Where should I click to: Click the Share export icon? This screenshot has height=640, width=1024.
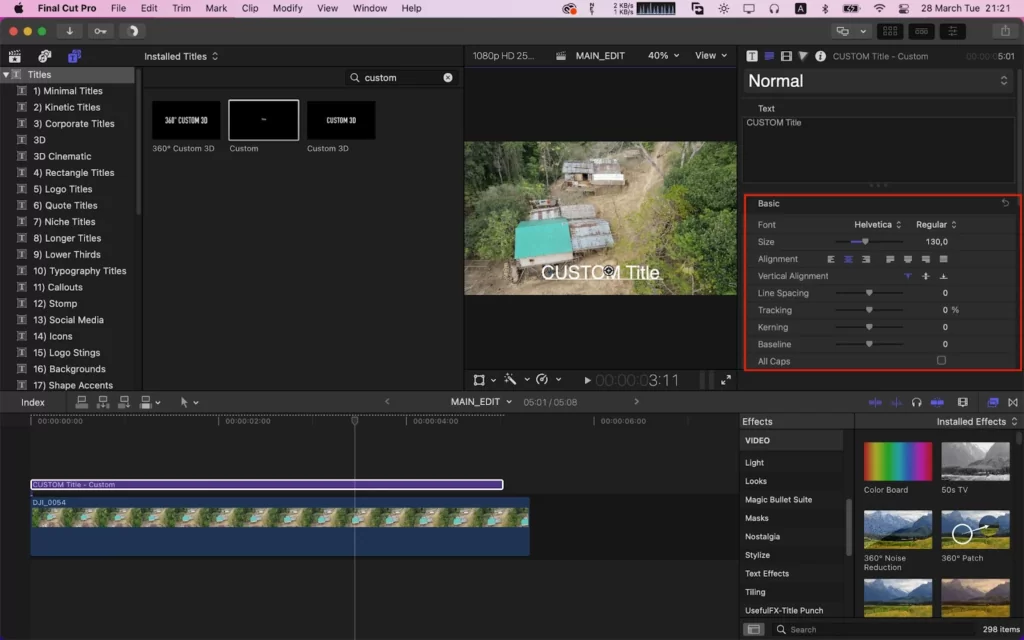coord(1005,31)
